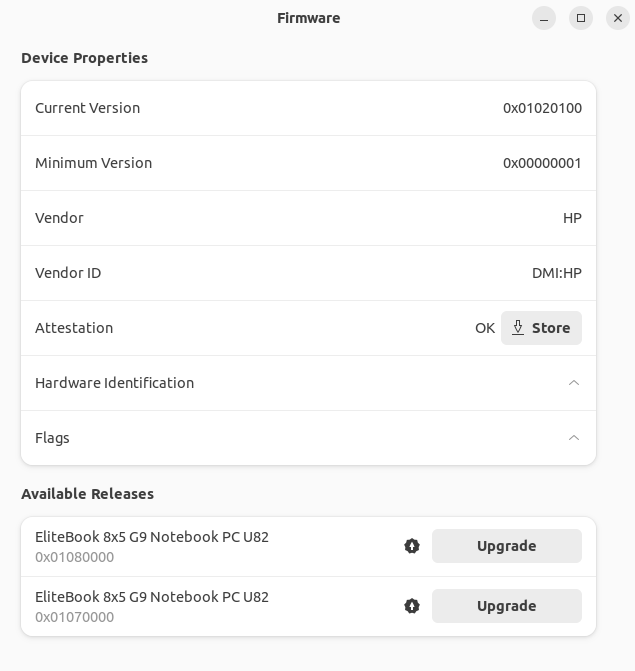Click the Store attestation button
Screen dimensions: 635x671
(541, 328)
